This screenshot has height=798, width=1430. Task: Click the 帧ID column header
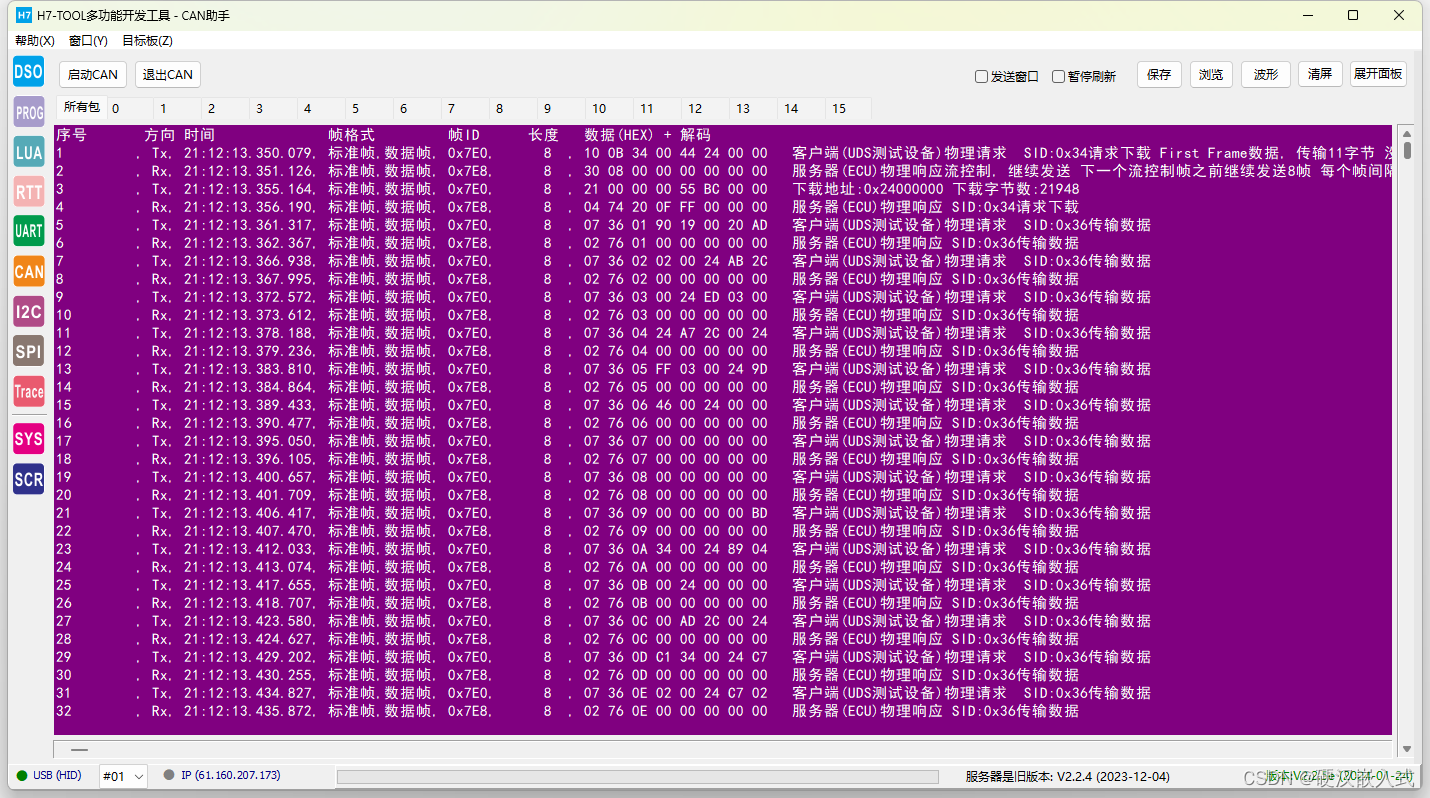click(x=464, y=135)
